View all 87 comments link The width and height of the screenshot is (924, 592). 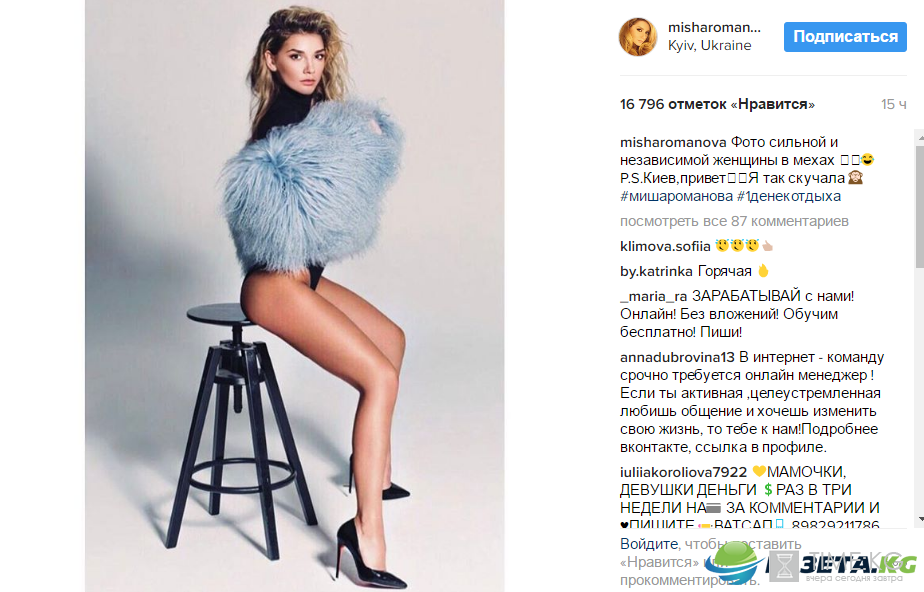[x=734, y=221]
